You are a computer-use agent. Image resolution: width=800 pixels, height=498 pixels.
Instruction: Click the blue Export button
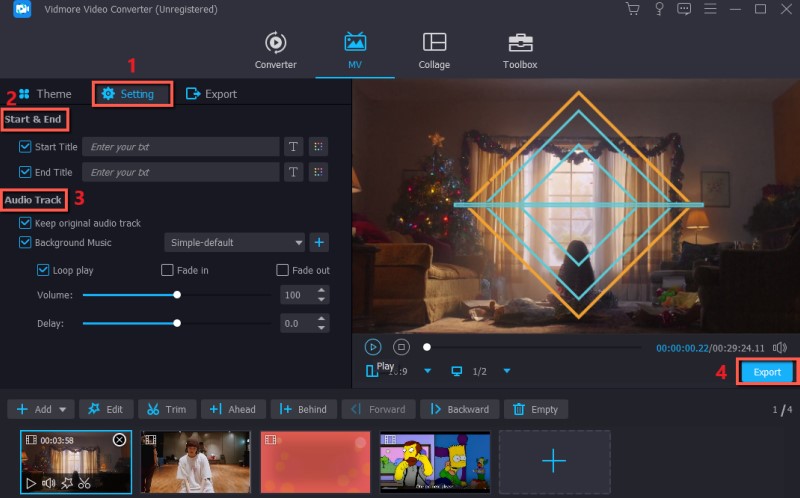tap(767, 372)
